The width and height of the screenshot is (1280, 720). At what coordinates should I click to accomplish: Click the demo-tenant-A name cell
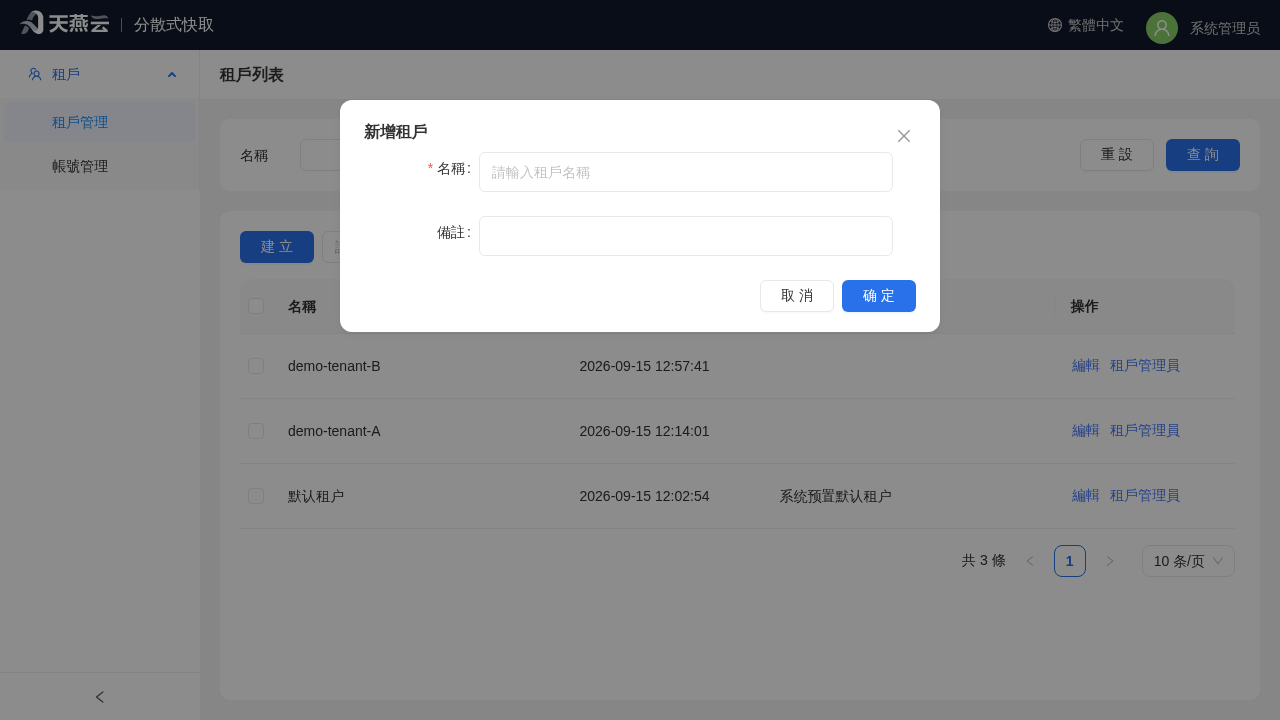334,431
